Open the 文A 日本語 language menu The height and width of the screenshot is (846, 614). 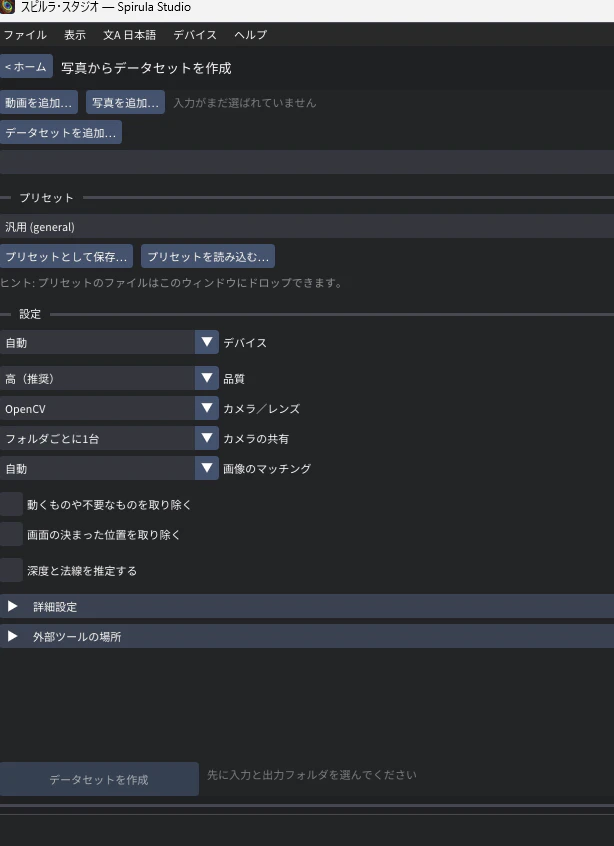(x=129, y=35)
